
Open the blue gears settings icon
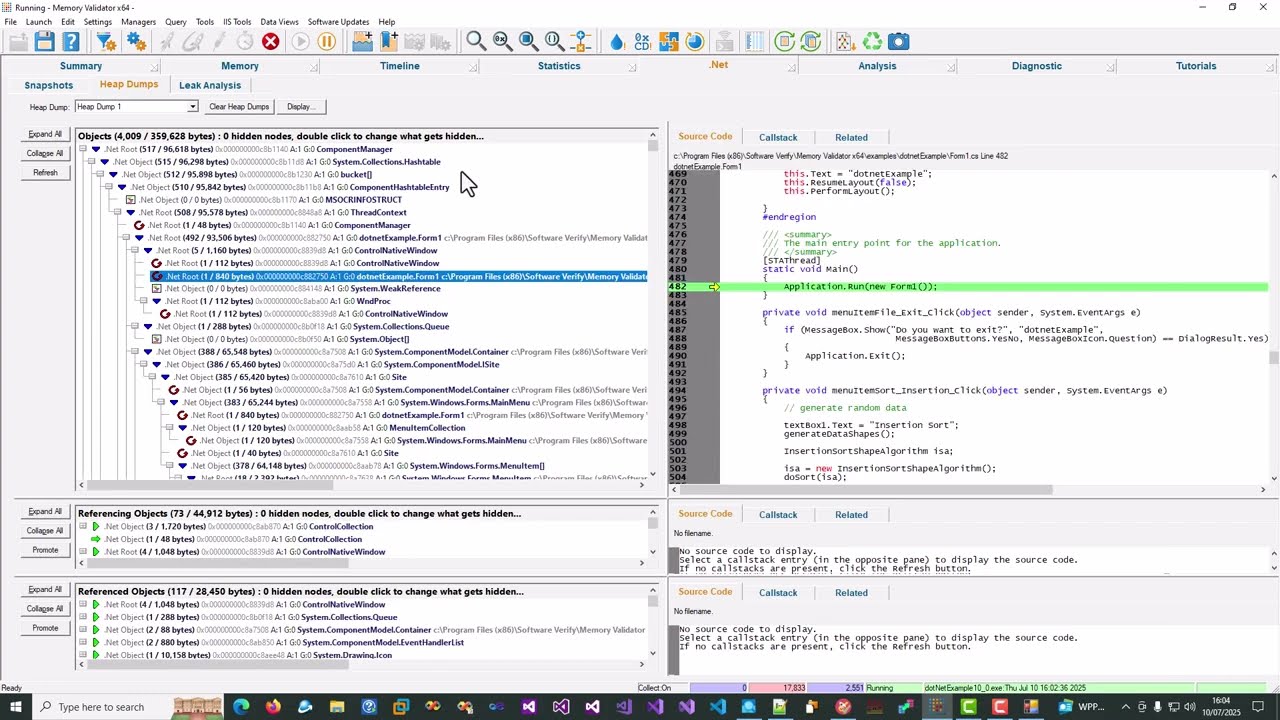136,41
